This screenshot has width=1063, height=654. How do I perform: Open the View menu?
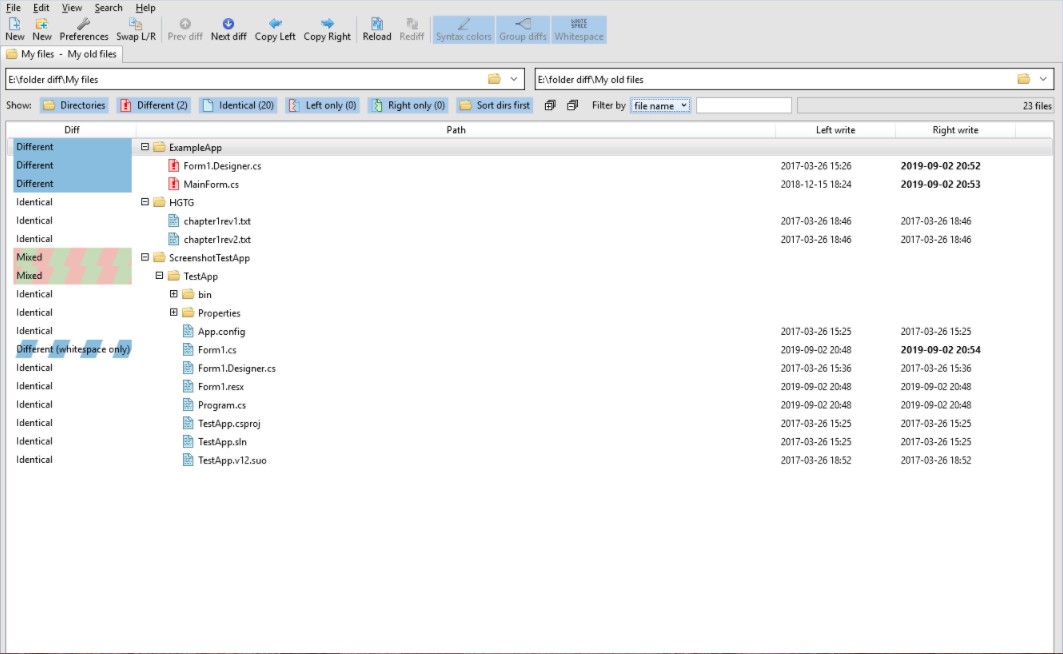pos(71,7)
